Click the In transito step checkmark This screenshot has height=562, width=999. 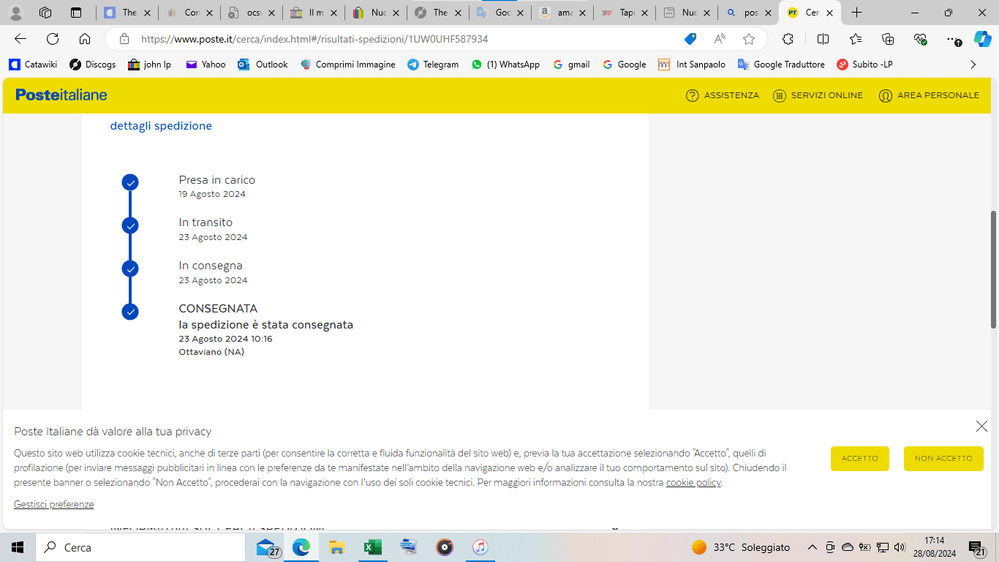click(130, 226)
